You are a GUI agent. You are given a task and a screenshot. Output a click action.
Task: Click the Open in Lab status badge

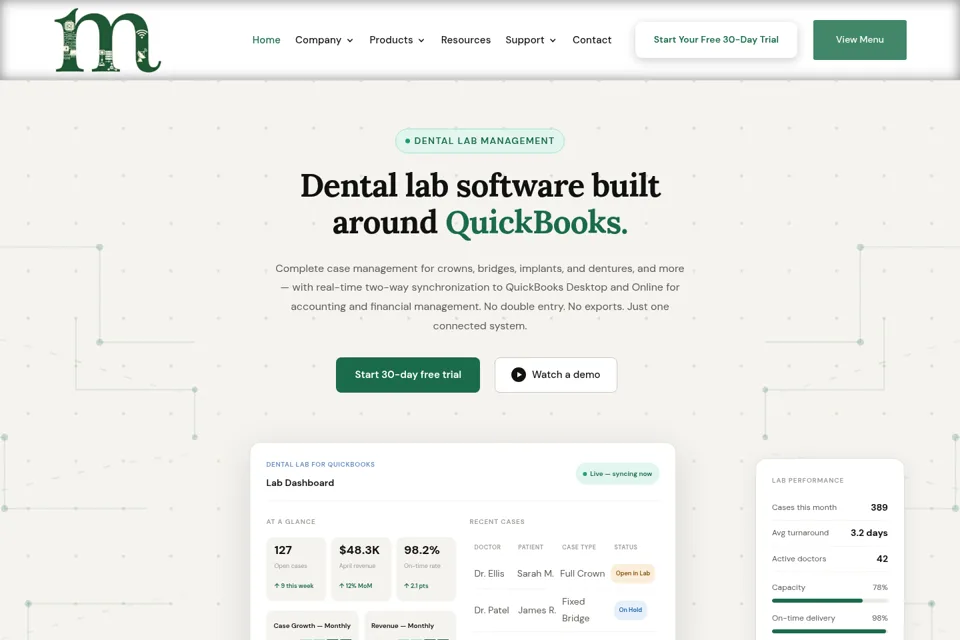pos(633,573)
